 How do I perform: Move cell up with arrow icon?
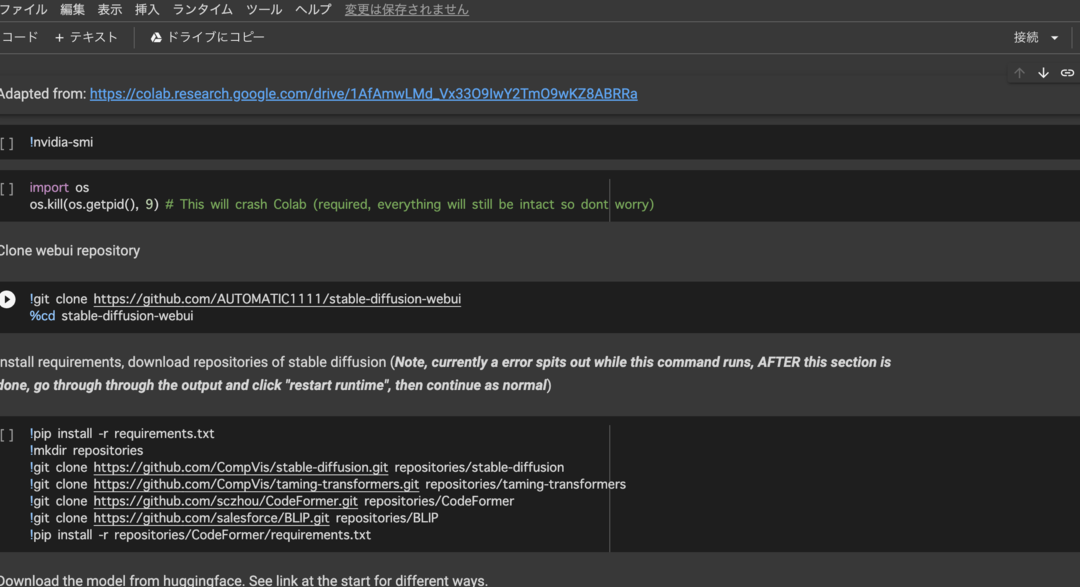(1019, 73)
